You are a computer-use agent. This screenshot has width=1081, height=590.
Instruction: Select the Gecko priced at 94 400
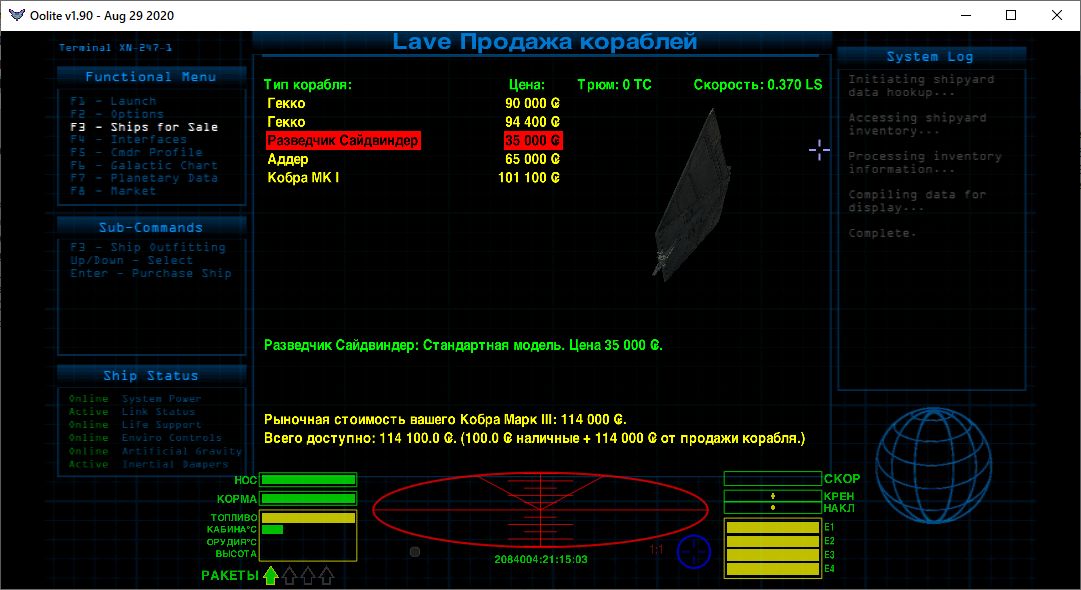point(286,122)
